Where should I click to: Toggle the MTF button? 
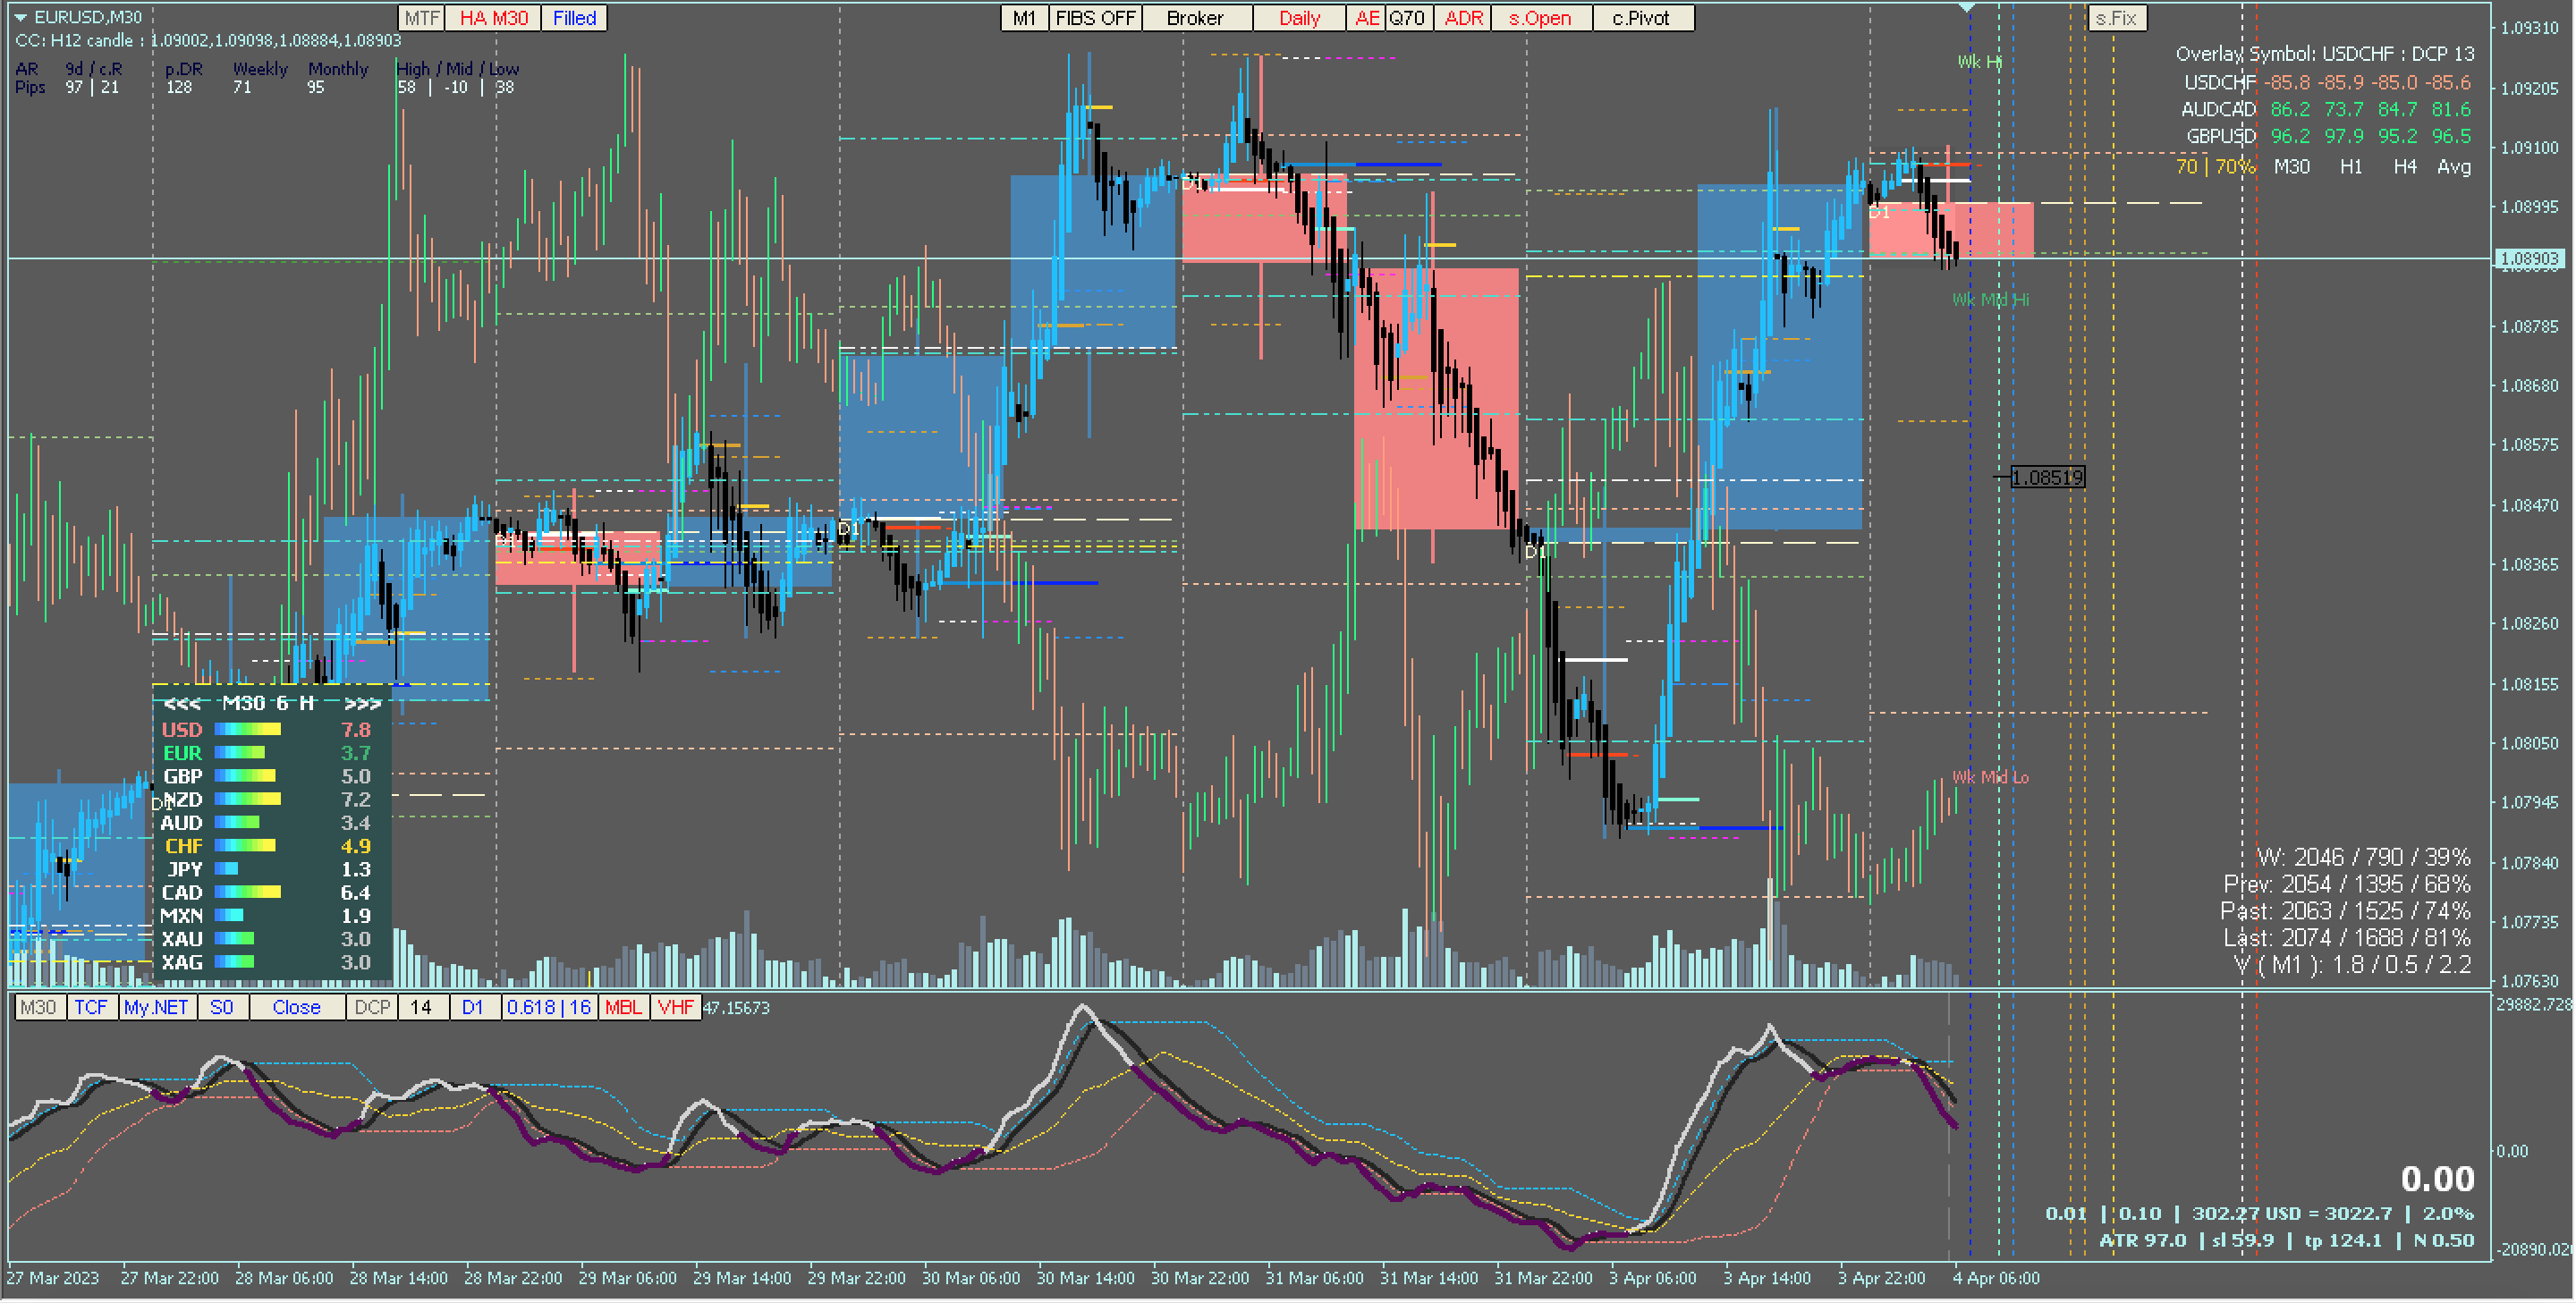pyautogui.click(x=421, y=18)
